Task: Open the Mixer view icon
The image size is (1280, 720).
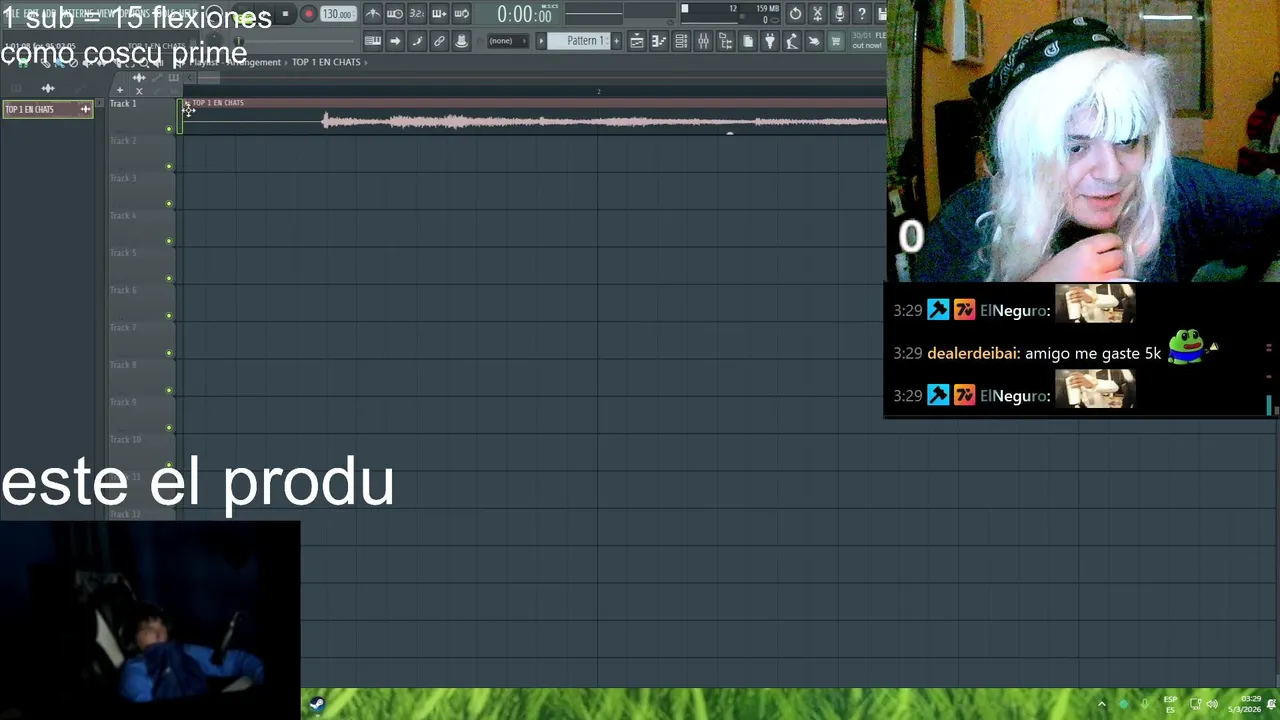Action: coord(703,41)
